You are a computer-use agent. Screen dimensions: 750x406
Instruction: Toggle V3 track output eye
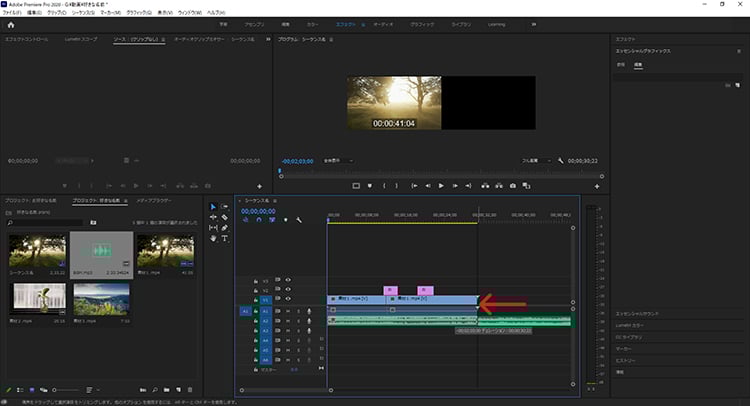pyautogui.click(x=288, y=280)
